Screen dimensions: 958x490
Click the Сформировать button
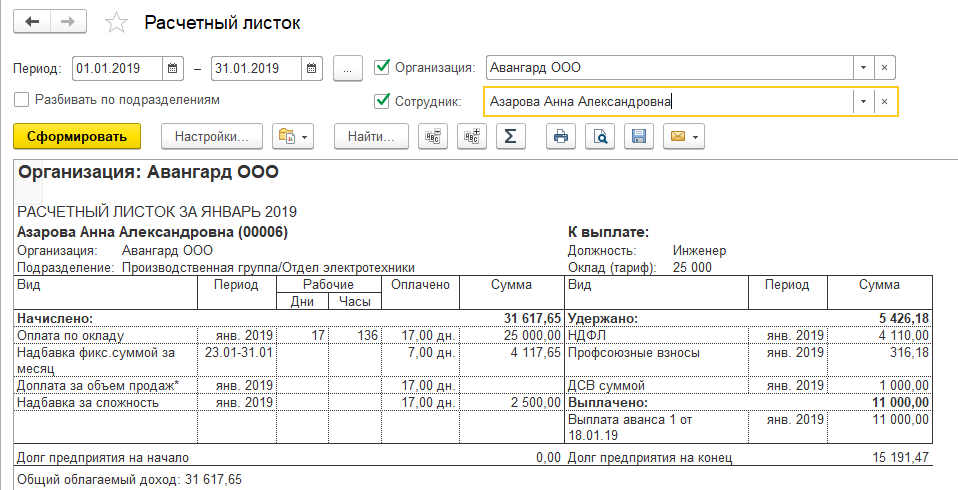coord(77,136)
